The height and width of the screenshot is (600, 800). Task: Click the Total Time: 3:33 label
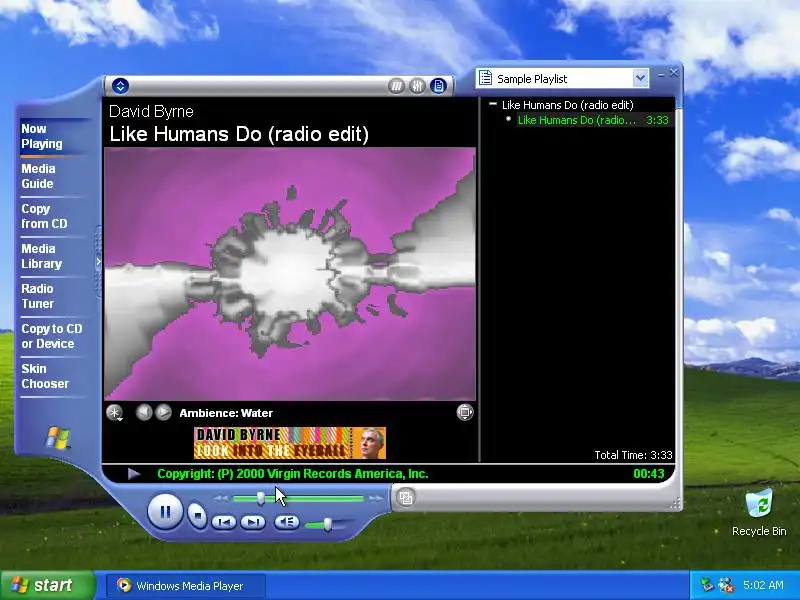coord(633,455)
